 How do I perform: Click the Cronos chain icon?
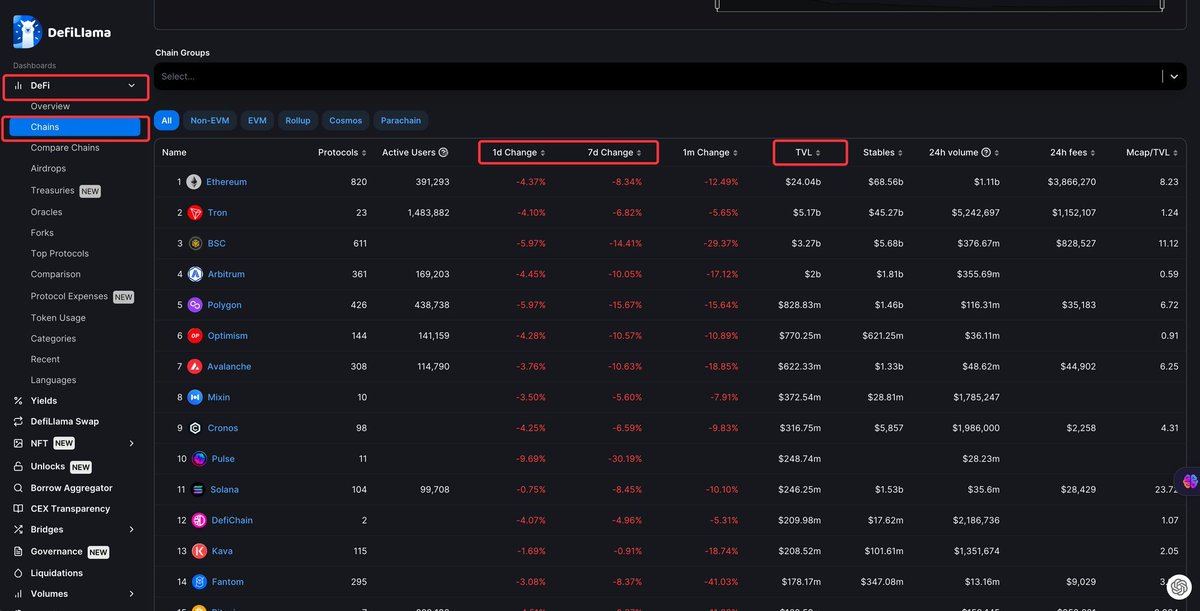click(x=194, y=428)
